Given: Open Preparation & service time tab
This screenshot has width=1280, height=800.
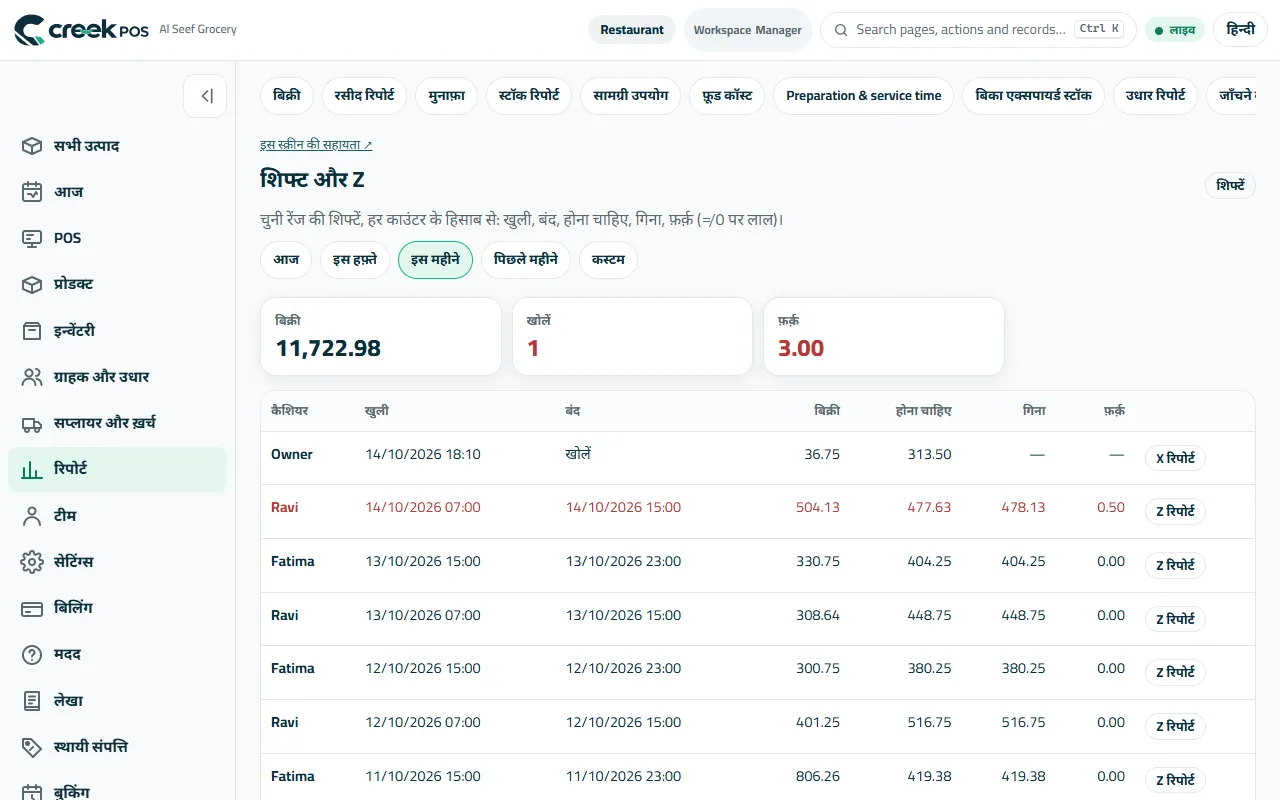Looking at the screenshot, I should [x=864, y=96].
